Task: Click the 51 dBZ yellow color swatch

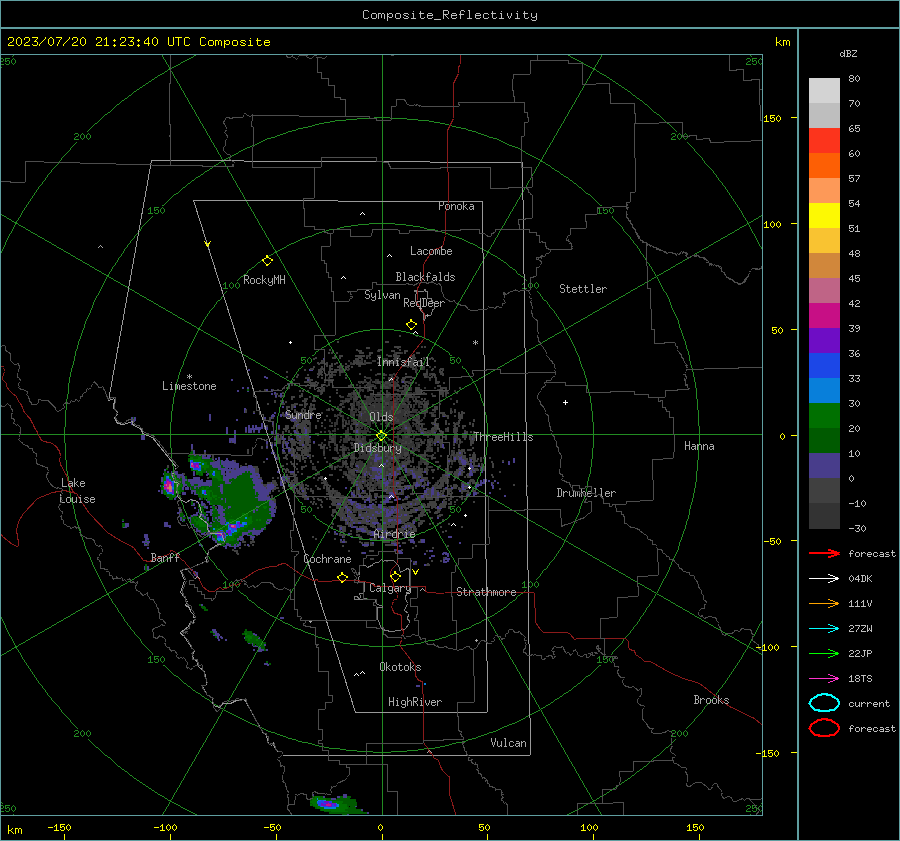Action: tap(824, 215)
